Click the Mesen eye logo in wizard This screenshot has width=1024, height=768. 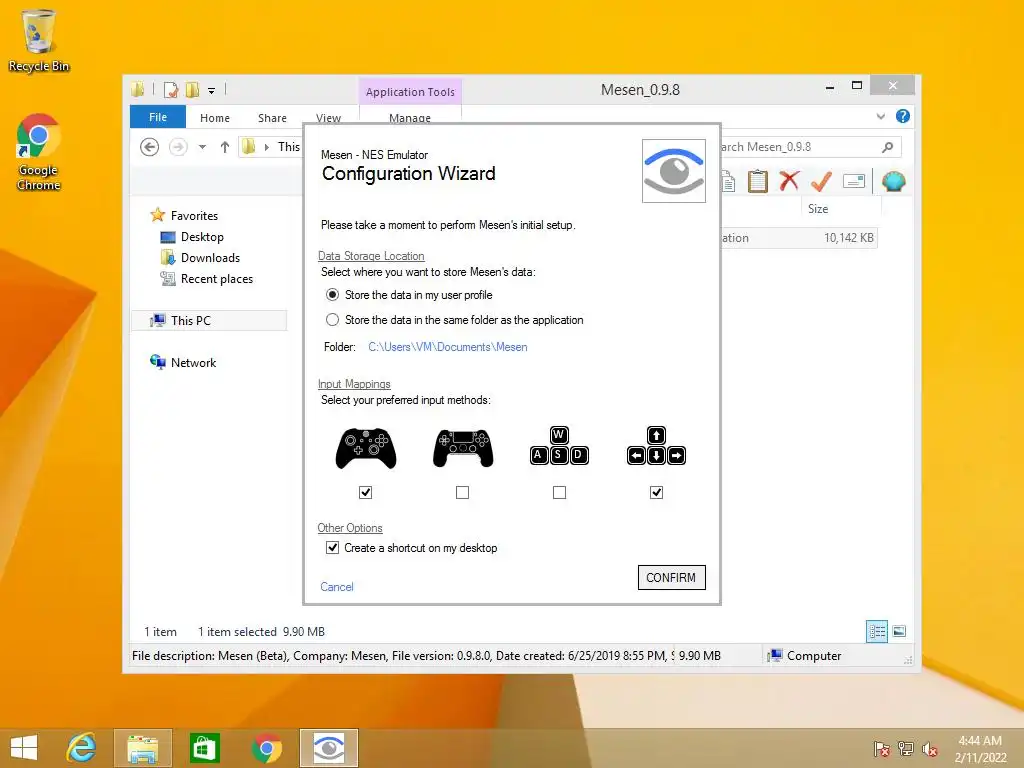point(673,170)
